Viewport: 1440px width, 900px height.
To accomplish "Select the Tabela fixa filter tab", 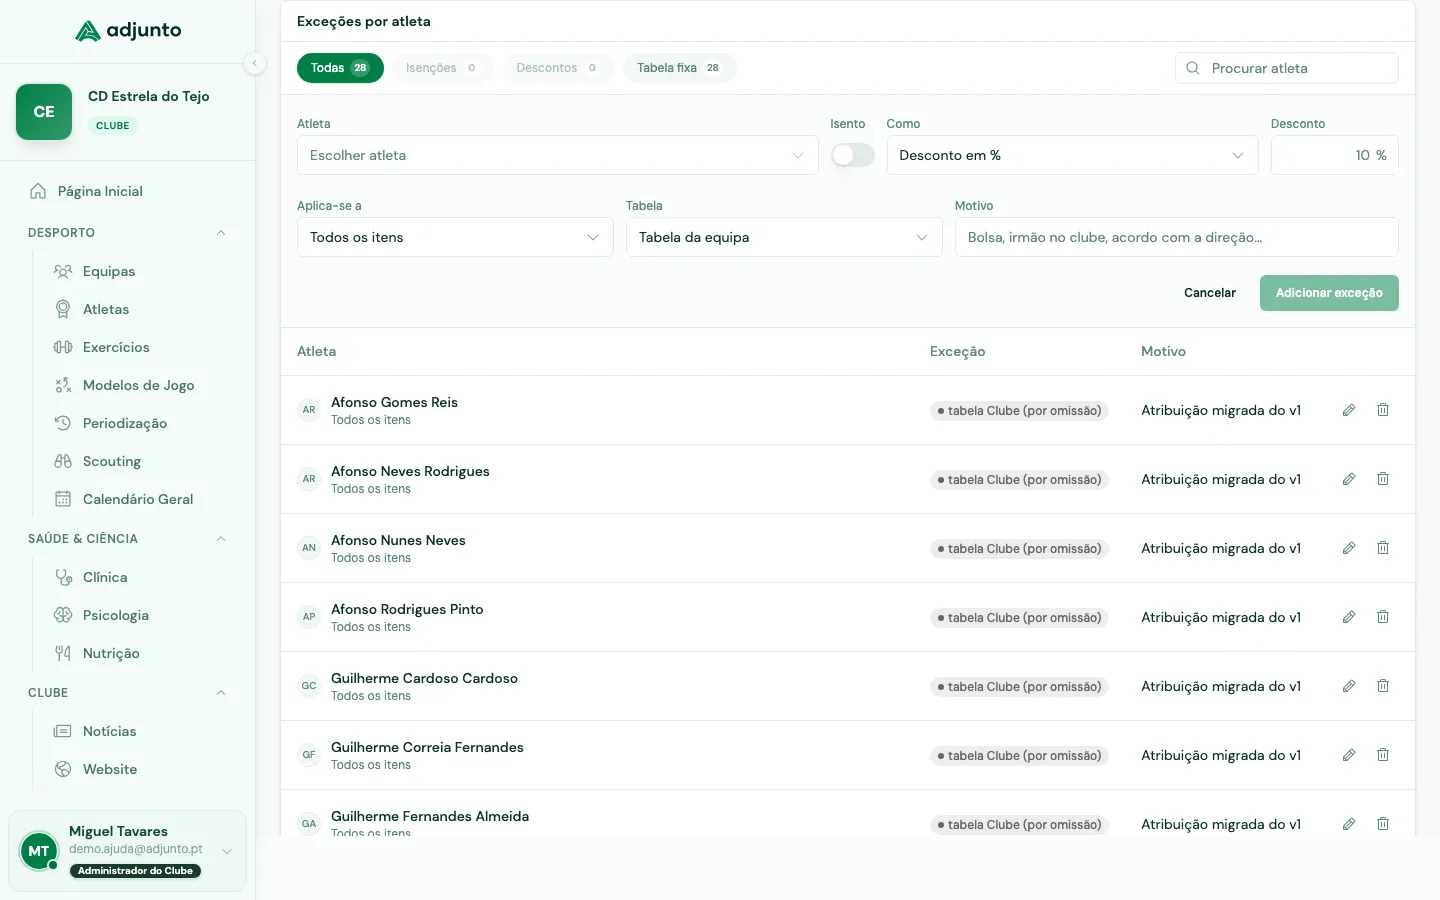I will (x=679, y=68).
